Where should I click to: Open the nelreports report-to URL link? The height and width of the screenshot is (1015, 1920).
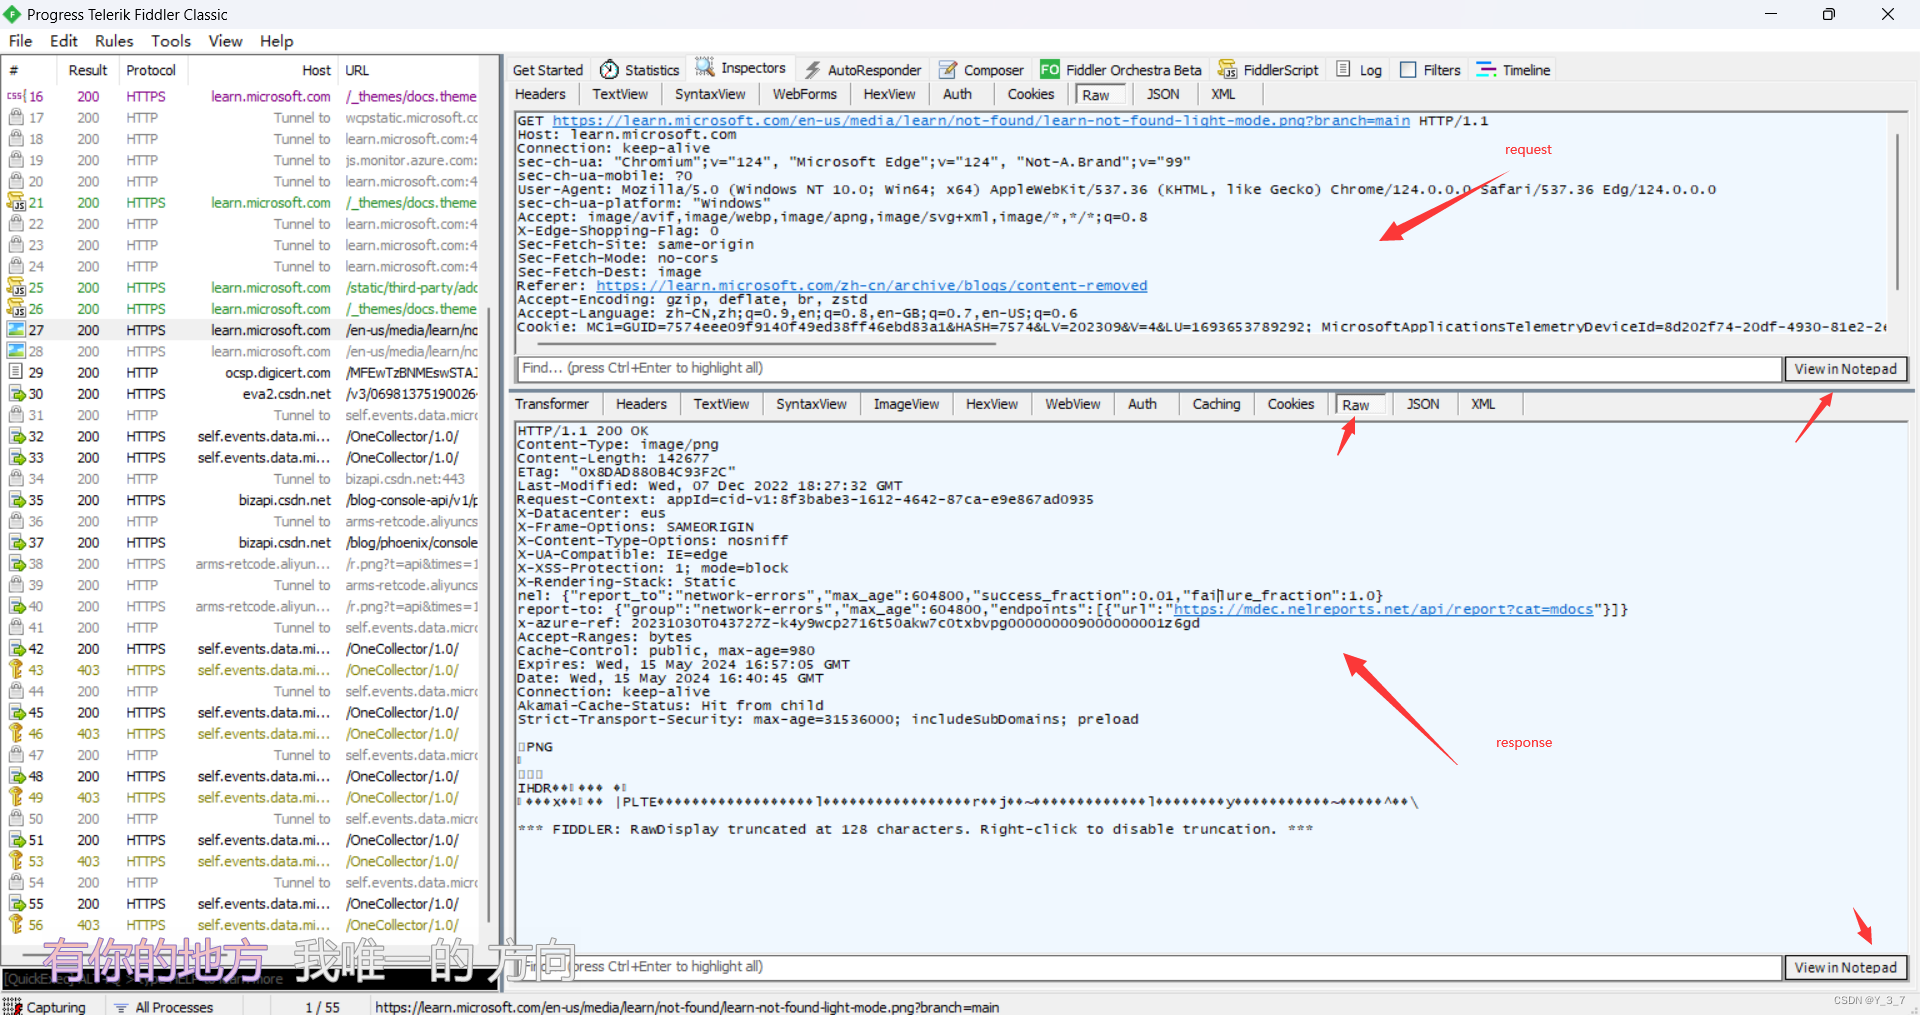[x=1383, y=609]
